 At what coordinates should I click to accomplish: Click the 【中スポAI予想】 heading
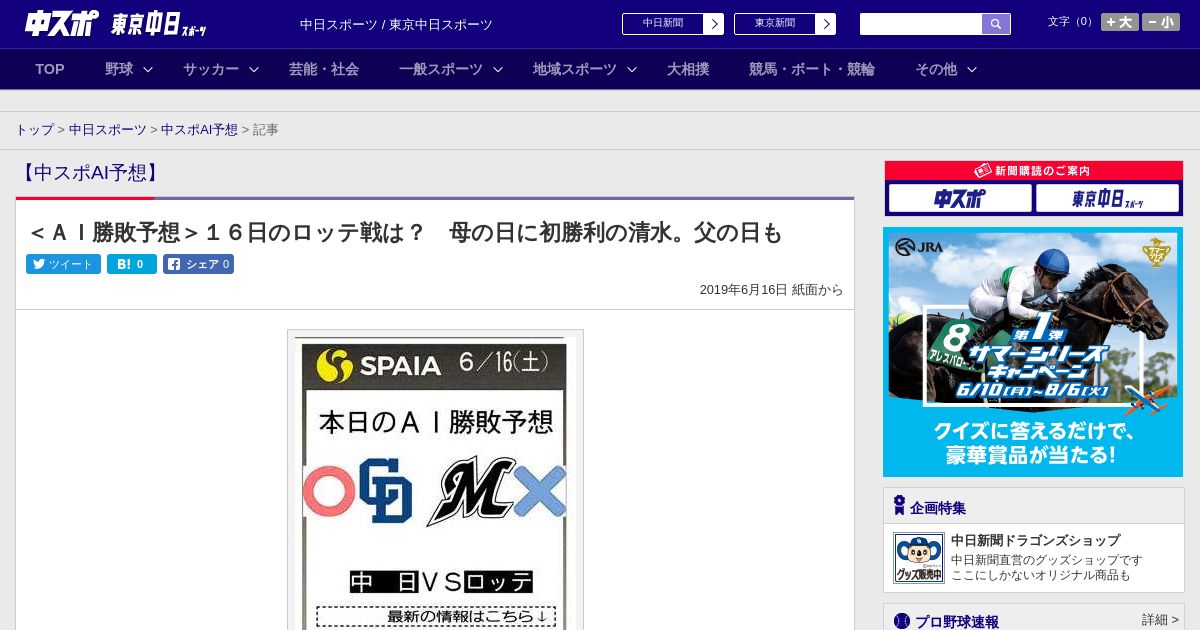[91, 173]
